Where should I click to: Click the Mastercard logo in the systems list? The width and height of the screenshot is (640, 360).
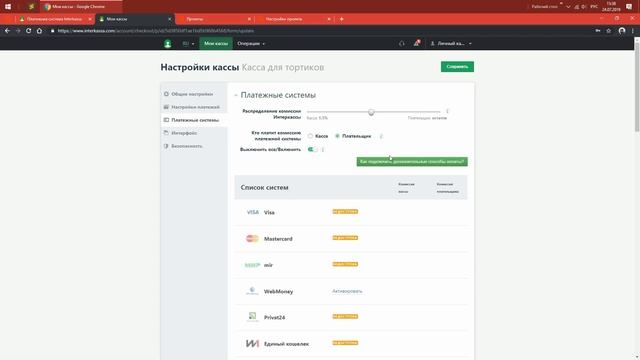click(x=252, y=238)
